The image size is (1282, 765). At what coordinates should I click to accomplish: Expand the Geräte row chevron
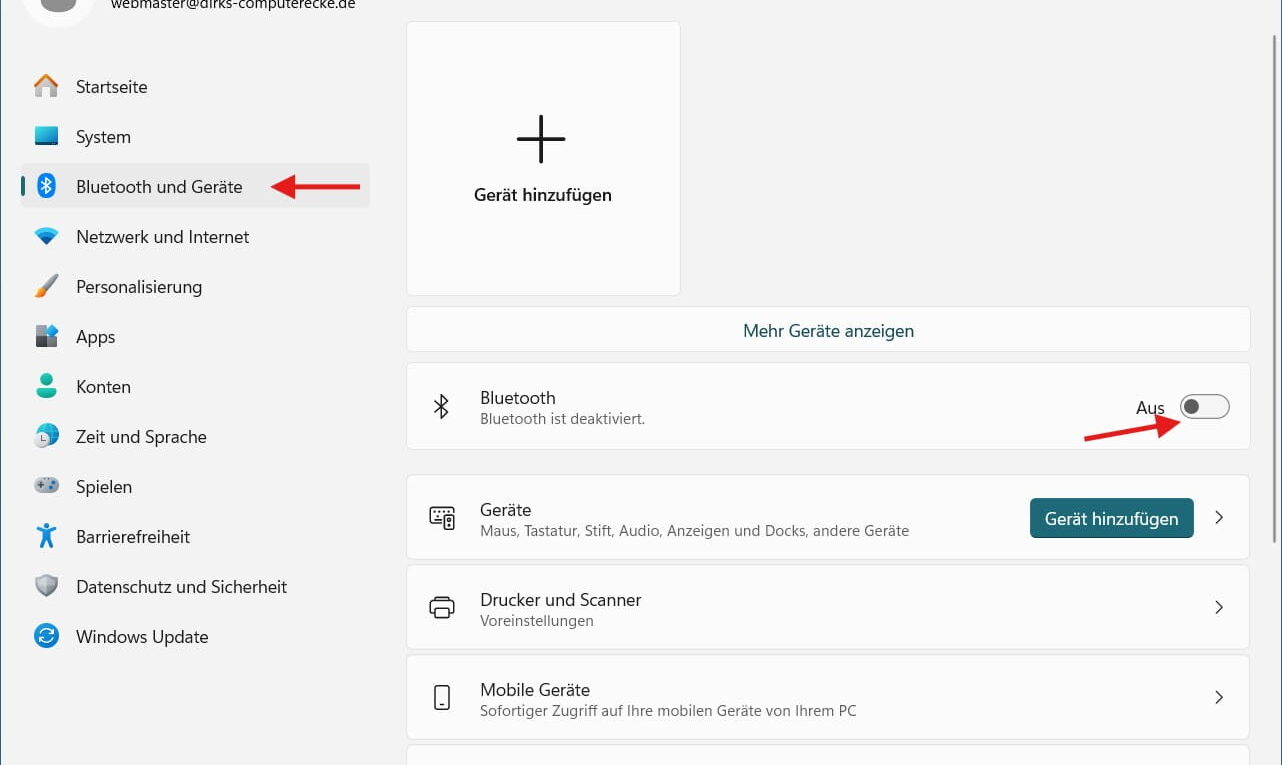pyautogui.click(x=1219, y=518)
